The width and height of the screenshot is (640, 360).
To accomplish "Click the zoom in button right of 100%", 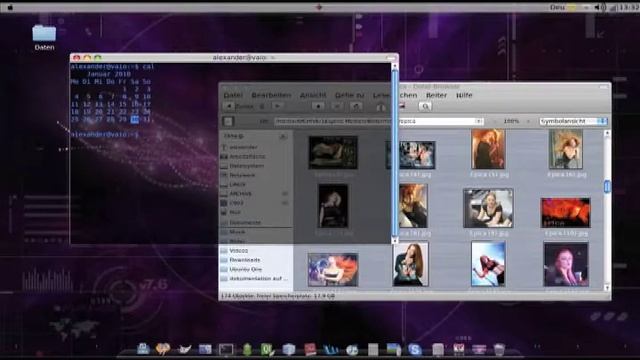I will tap(528, 121).
